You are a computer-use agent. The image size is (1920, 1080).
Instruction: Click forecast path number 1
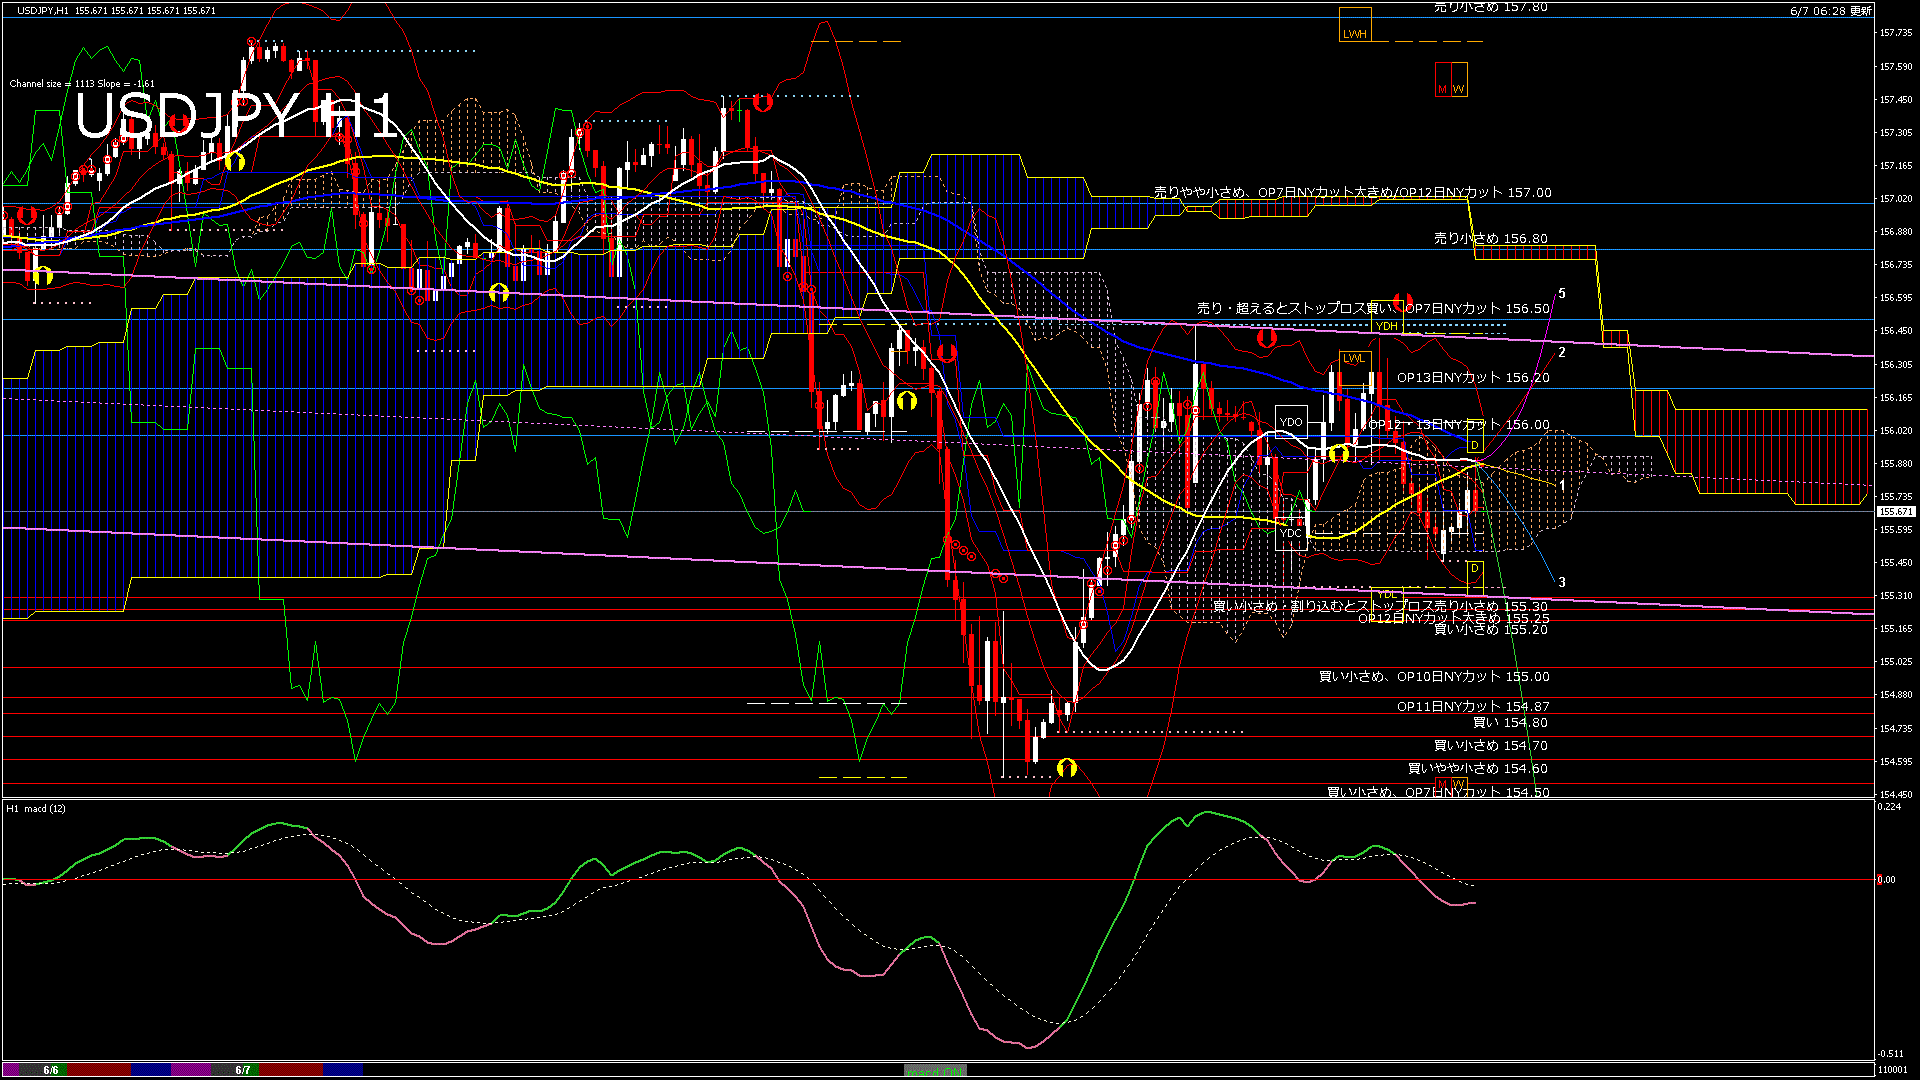(x=1562, y=484)
